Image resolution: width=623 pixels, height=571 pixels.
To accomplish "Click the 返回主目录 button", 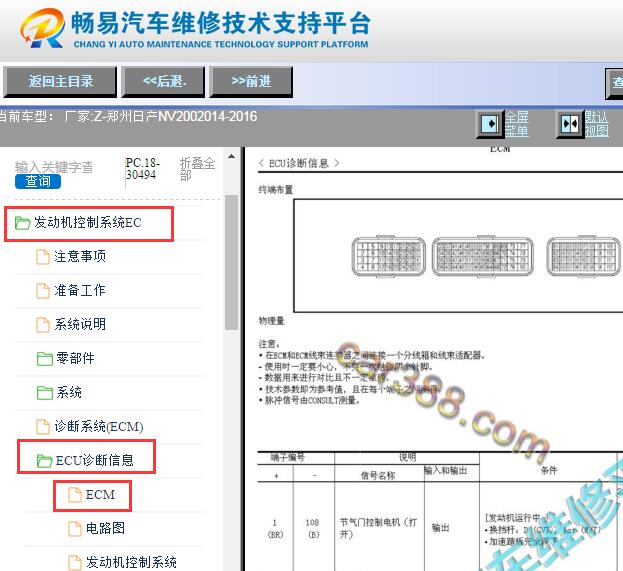I will [x=60, y=81].
